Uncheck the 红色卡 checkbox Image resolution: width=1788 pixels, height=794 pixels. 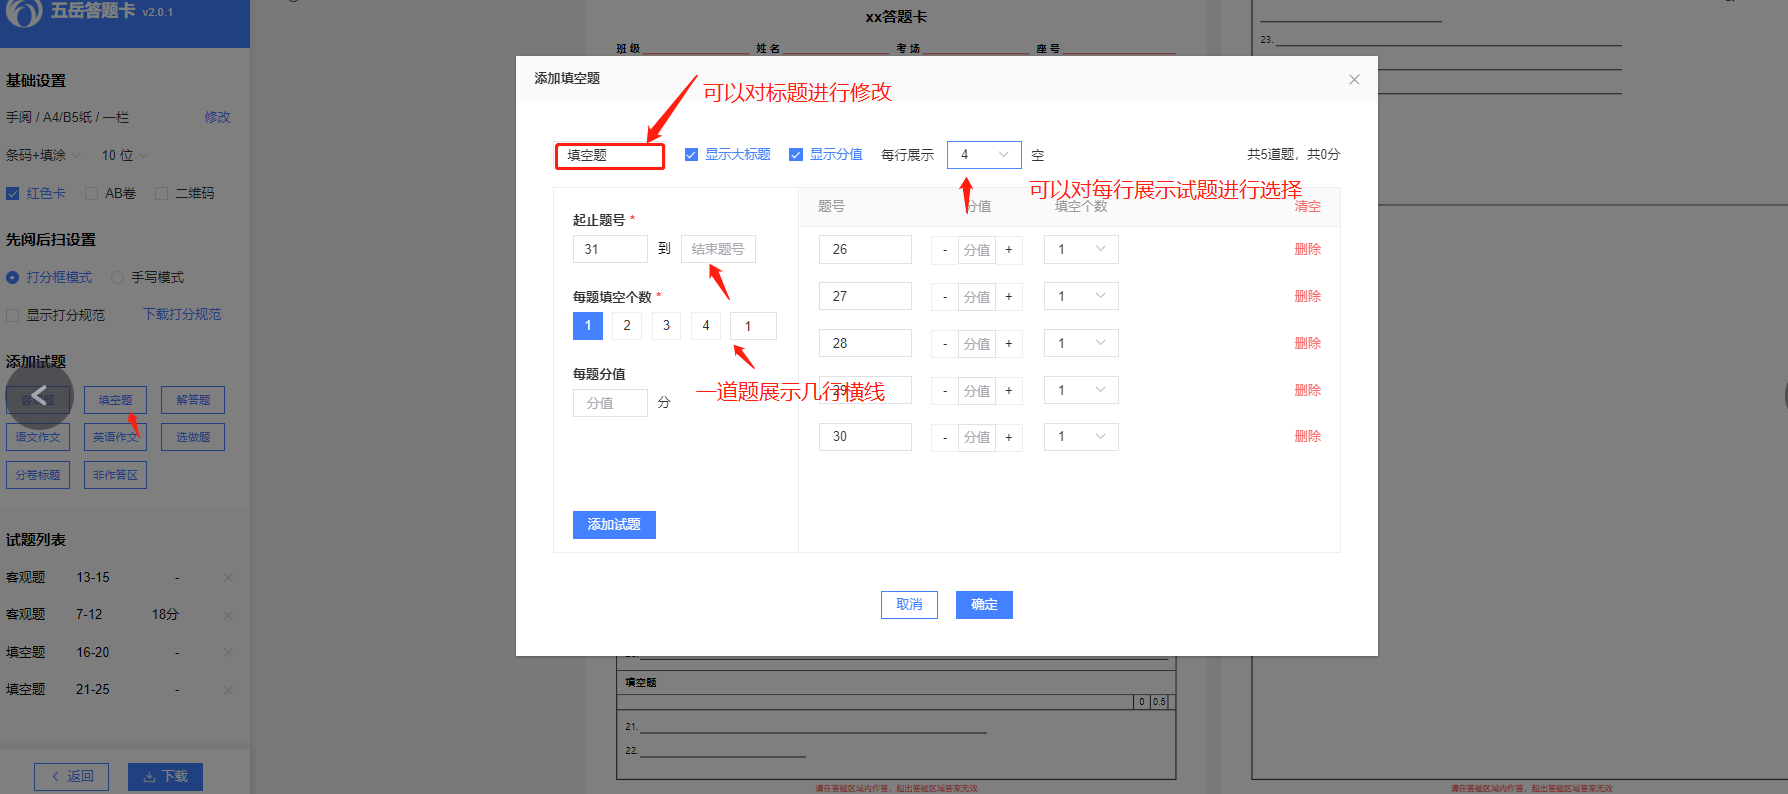(13, 194)
